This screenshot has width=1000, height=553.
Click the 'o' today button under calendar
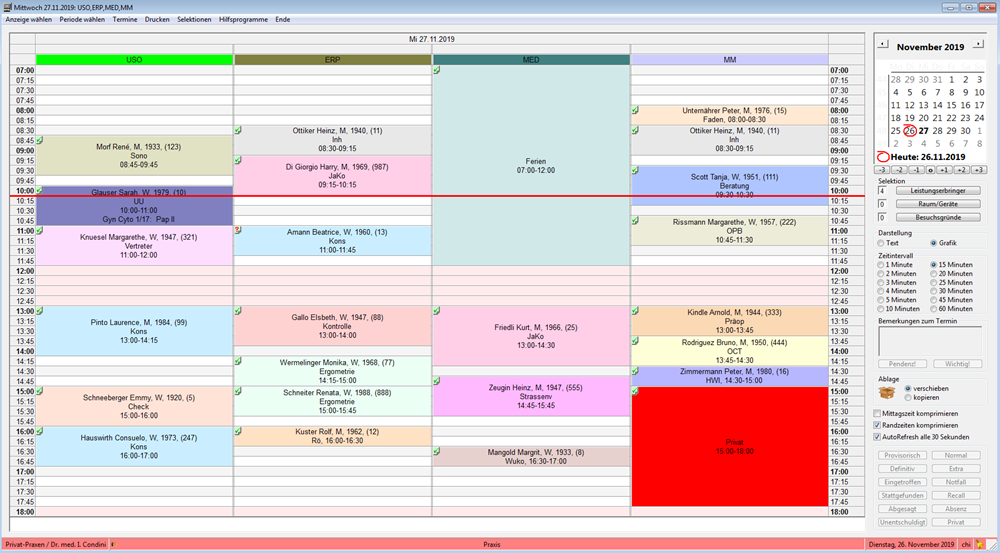click(x=931, y=170)
